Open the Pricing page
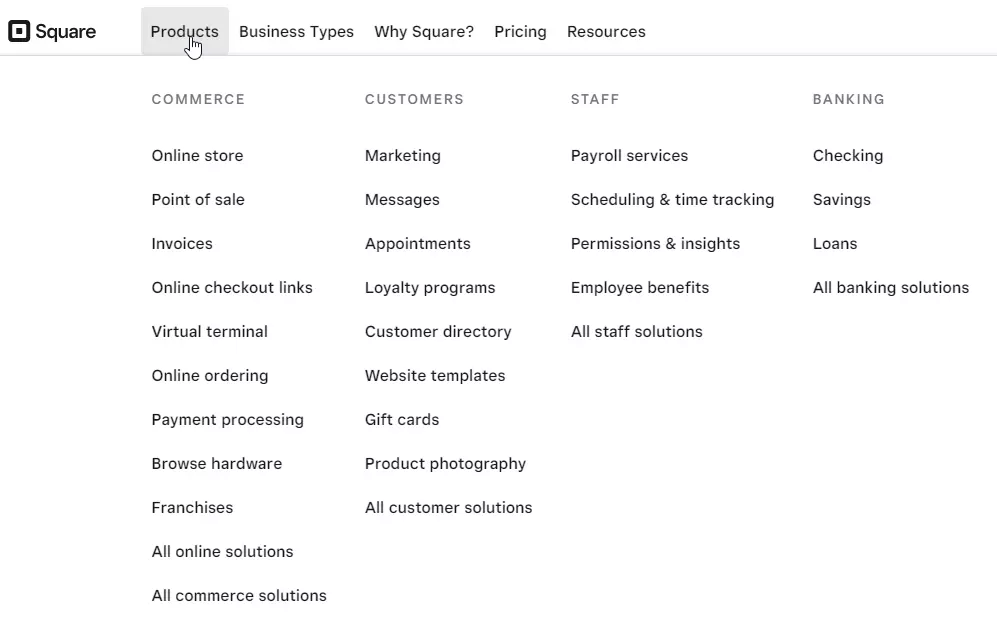This screenshot has height=617, width=997. click(x=520, y=31)
